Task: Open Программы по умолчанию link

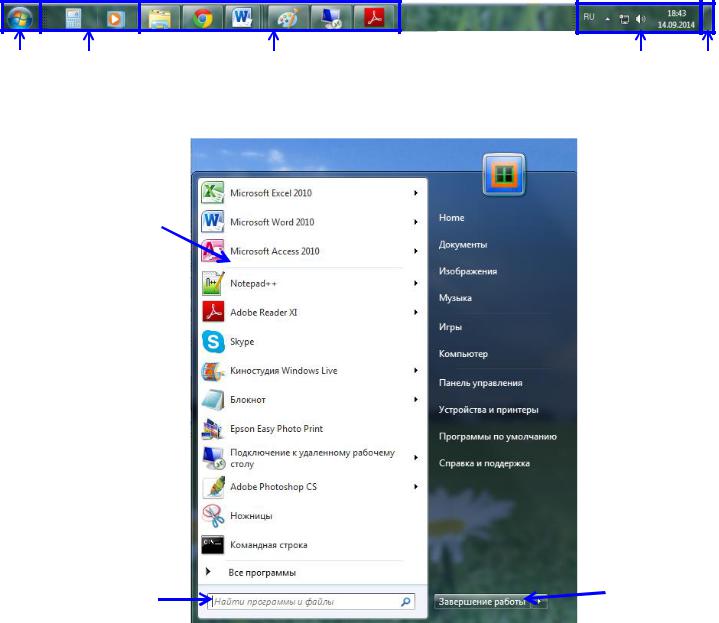Action: click(498, 436)
